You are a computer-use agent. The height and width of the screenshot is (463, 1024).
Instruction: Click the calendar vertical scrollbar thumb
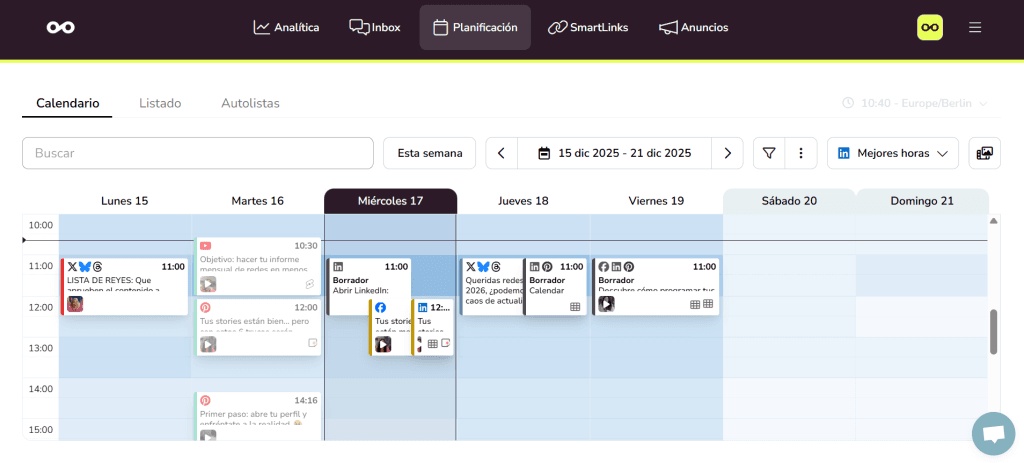[x=993, y=331]
